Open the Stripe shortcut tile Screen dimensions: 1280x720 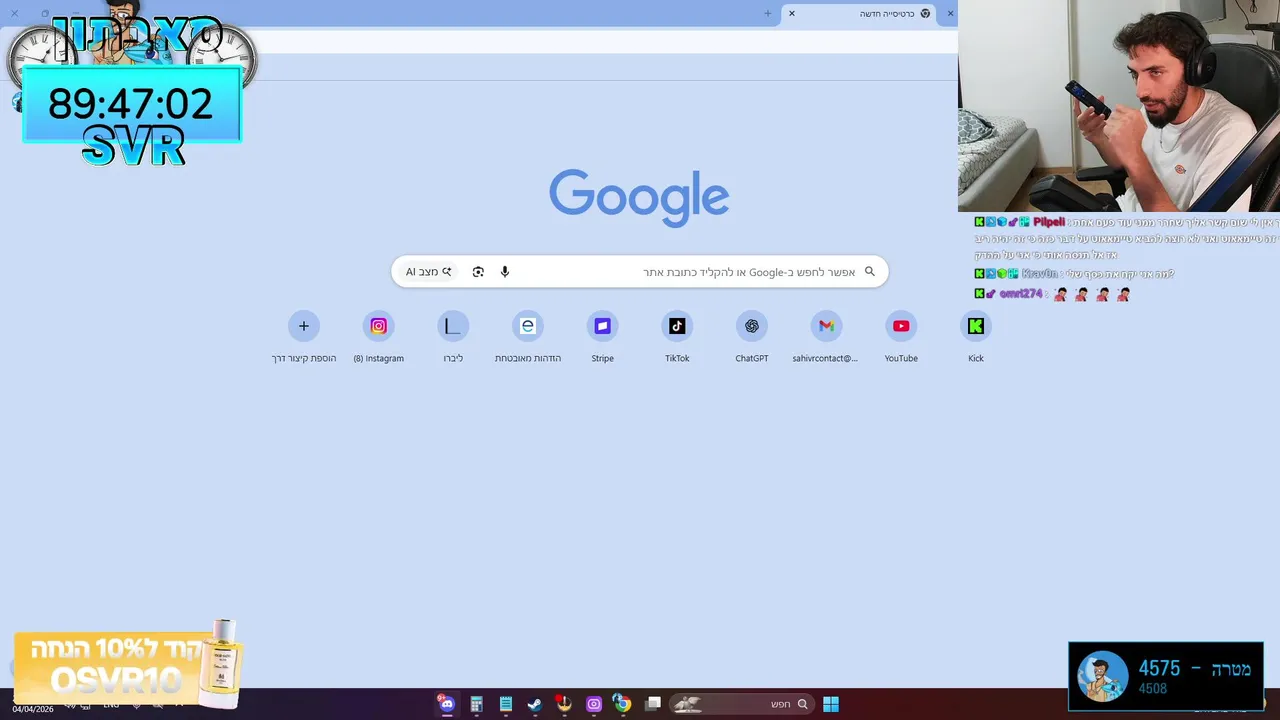tap(602, 337)
